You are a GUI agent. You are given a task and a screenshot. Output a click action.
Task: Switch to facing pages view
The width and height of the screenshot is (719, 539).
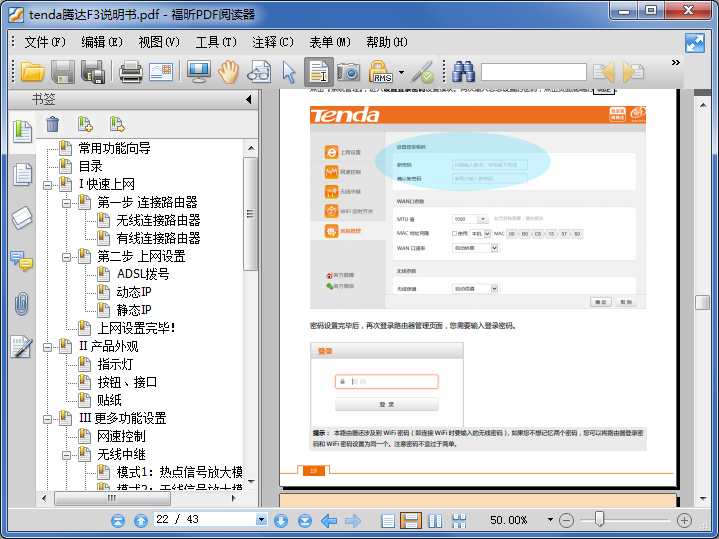click(435, 521)
